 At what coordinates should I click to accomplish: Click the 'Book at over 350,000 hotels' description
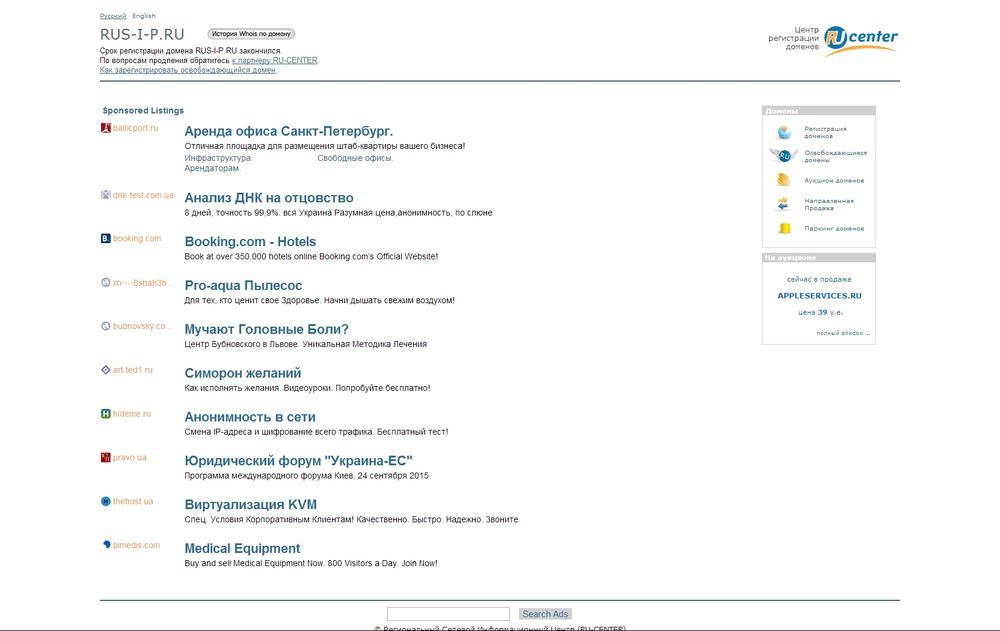pyautogui.click(x=311, y=256)
